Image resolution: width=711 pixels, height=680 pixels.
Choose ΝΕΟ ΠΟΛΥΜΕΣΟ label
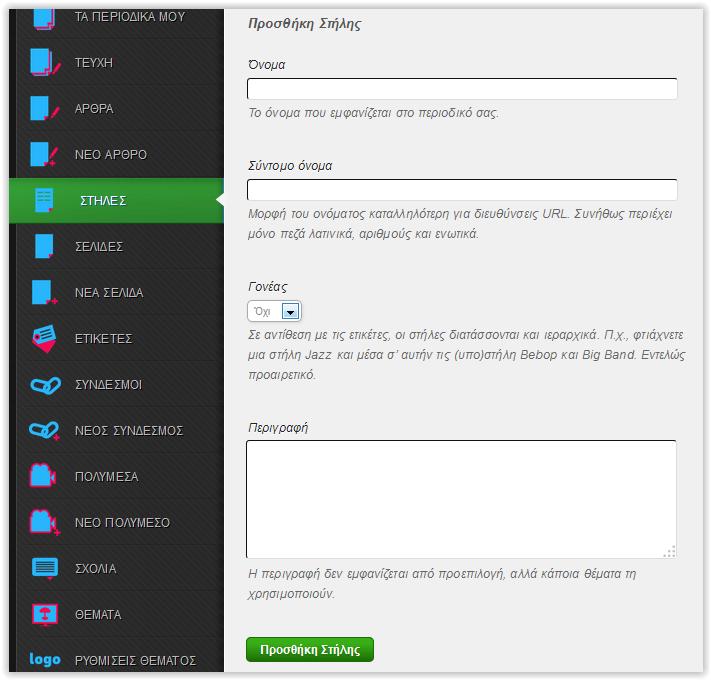point(122,523)
